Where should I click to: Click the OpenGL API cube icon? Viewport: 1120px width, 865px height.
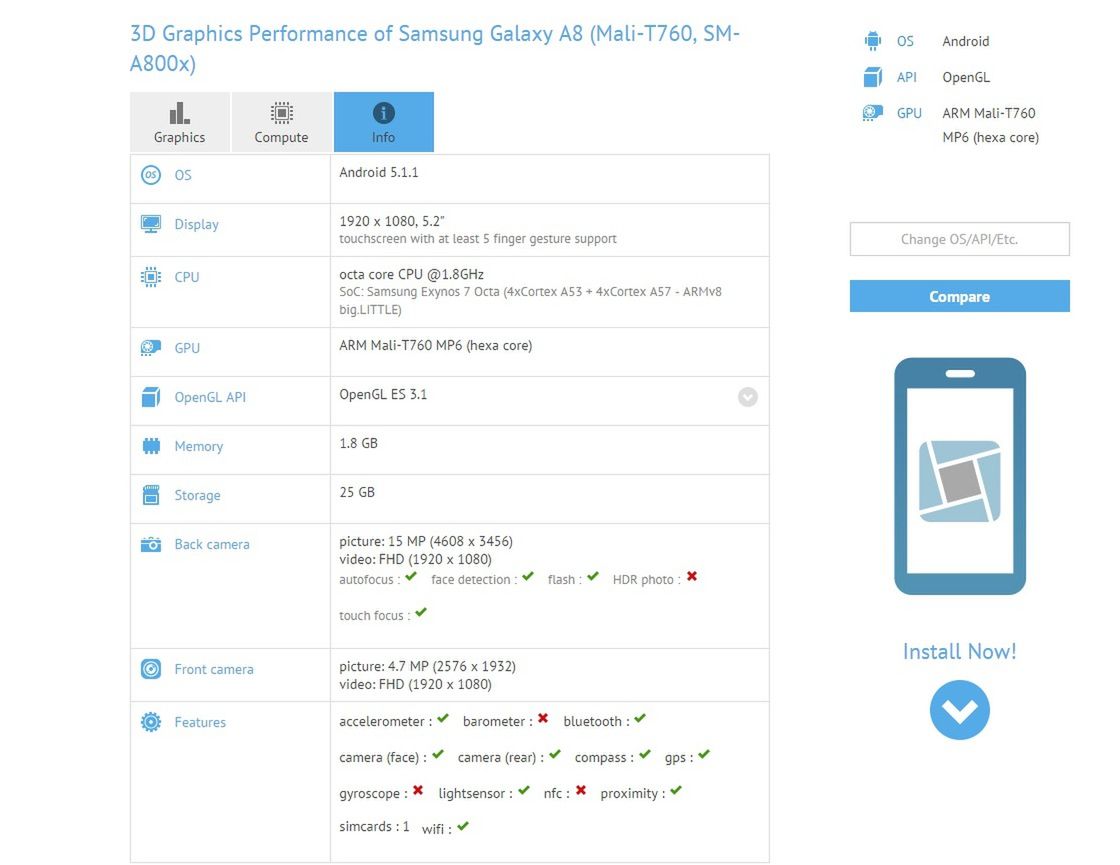(x=151, y=397)
